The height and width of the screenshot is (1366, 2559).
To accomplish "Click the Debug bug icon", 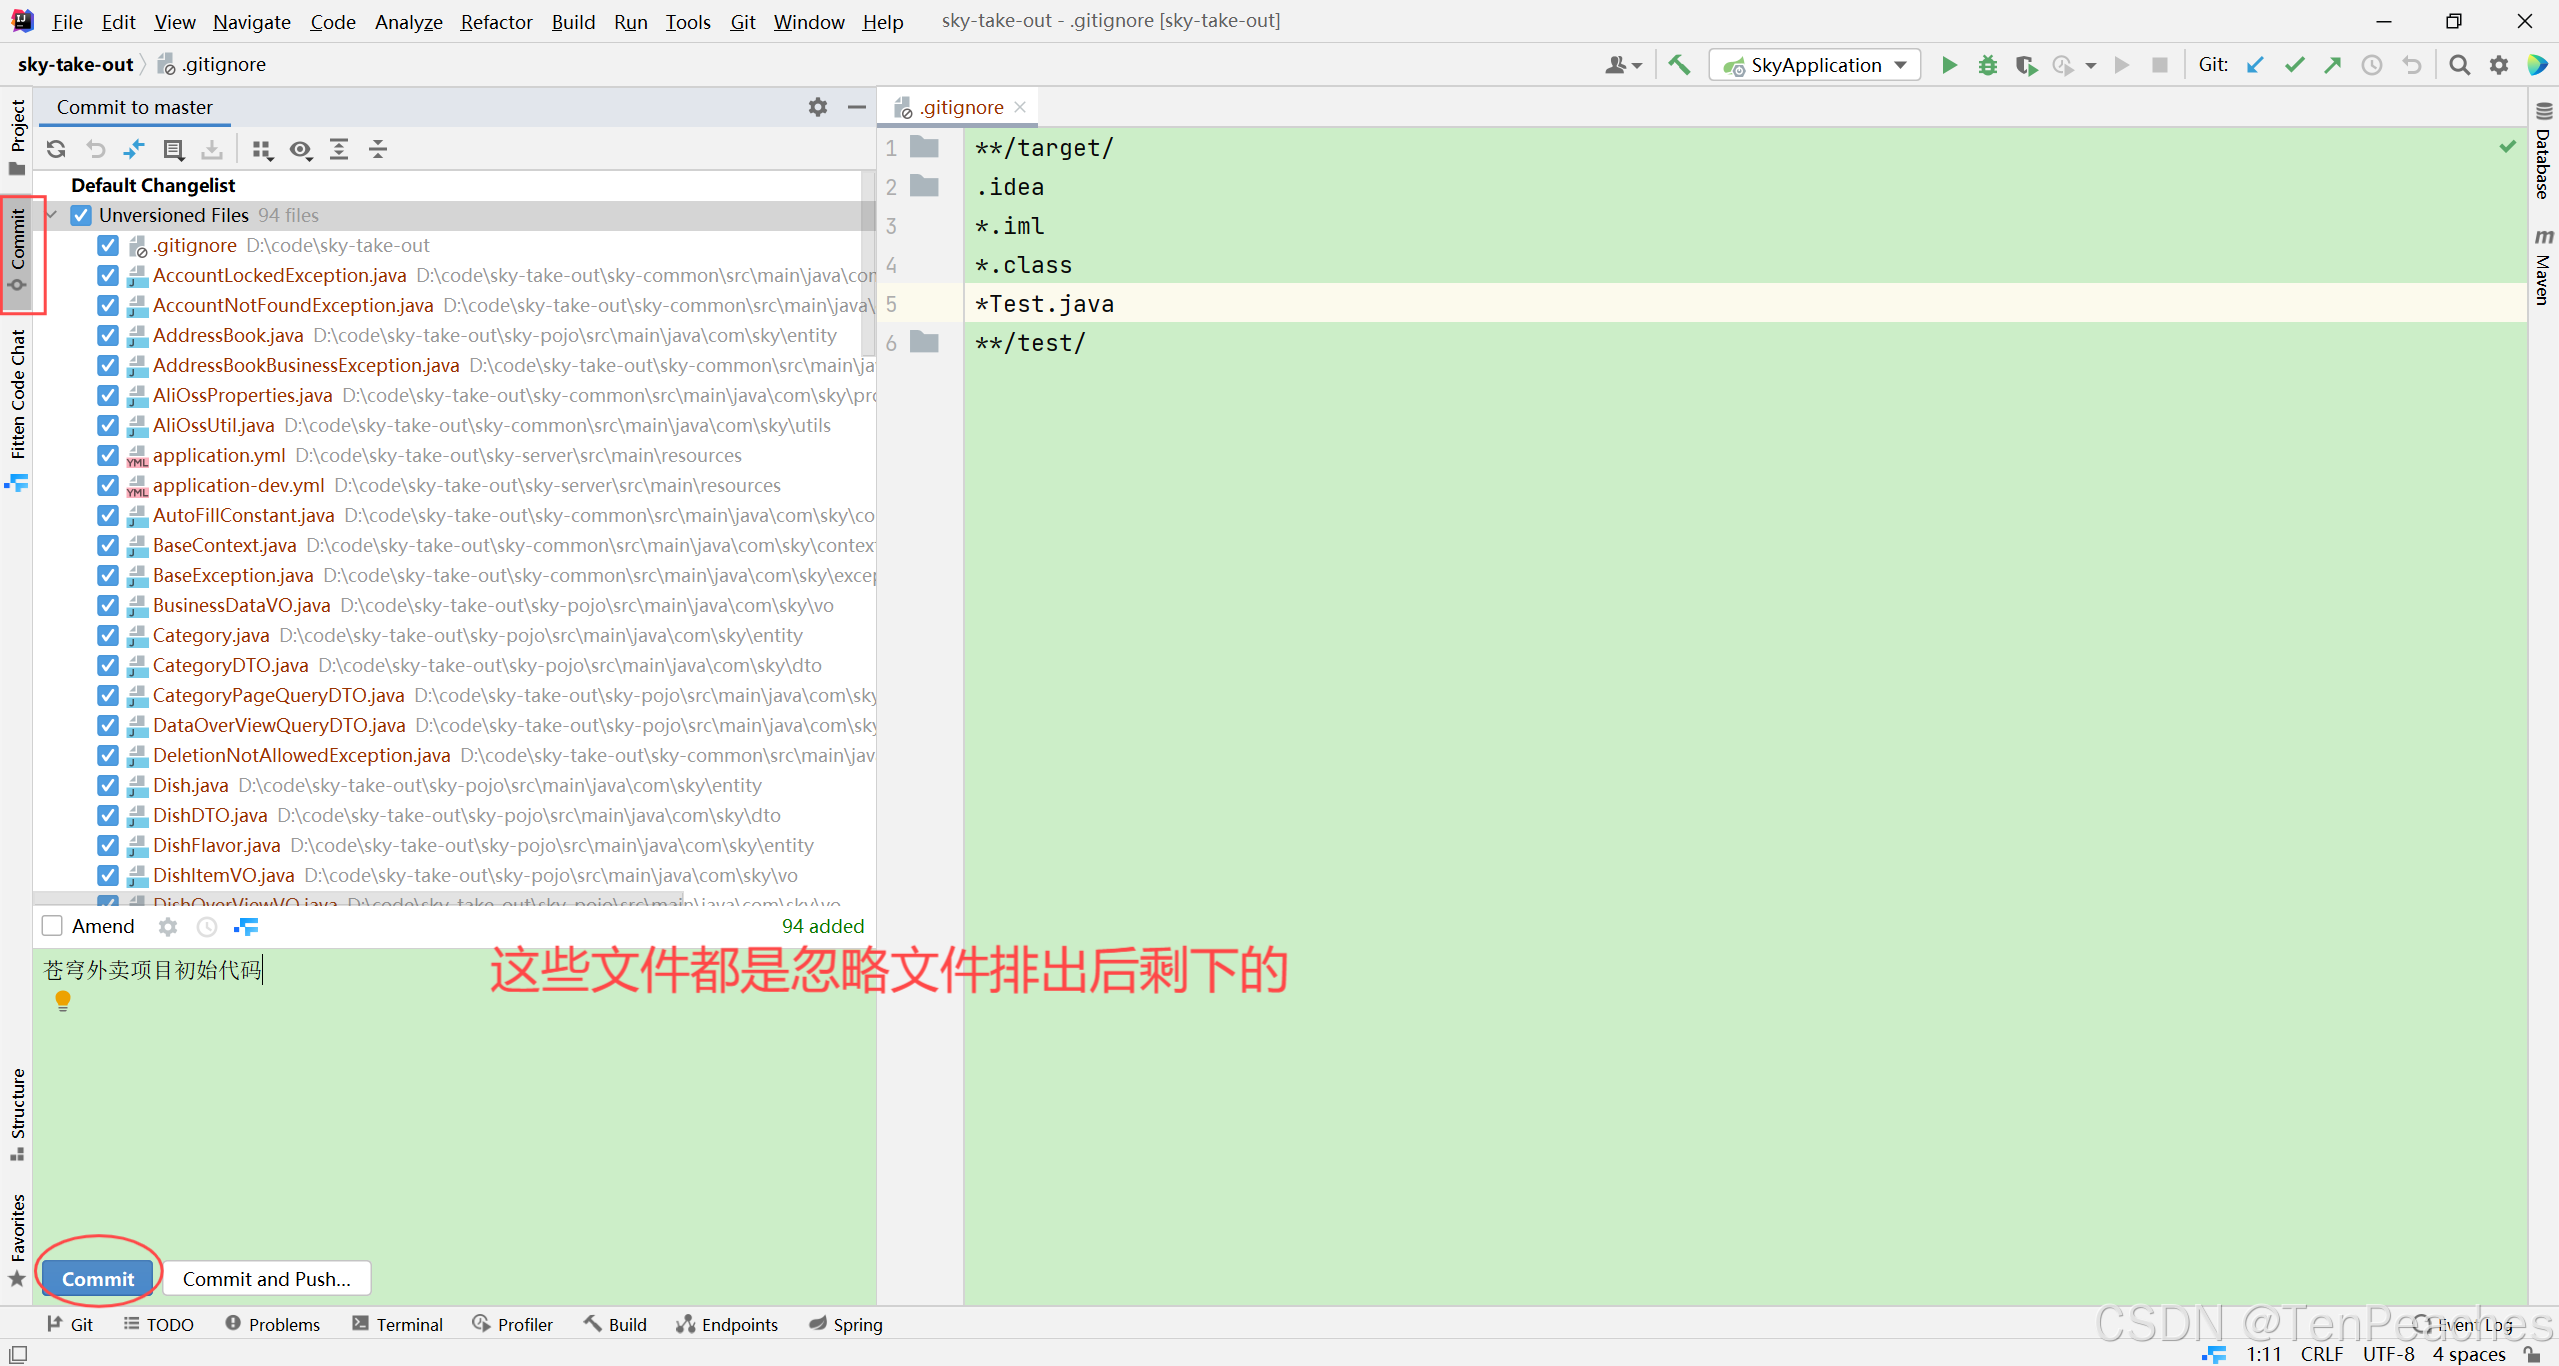I will [x=1987, y=65].
